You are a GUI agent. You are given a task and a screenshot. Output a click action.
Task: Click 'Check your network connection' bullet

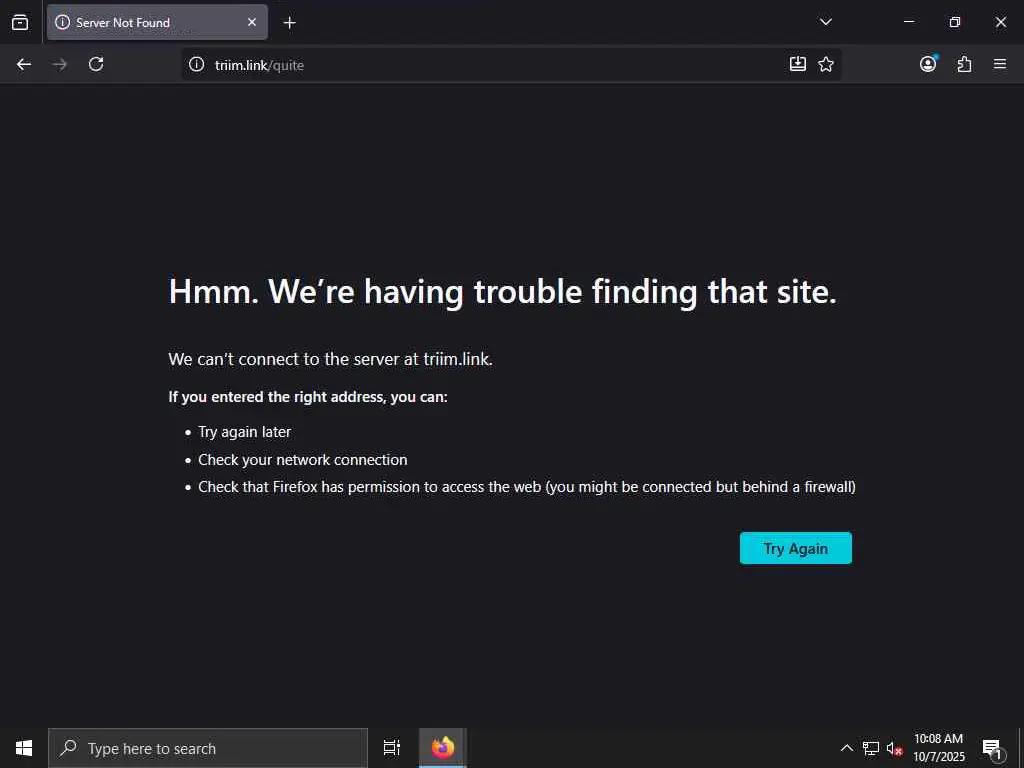pyautogui.click(x=302, y=460)
